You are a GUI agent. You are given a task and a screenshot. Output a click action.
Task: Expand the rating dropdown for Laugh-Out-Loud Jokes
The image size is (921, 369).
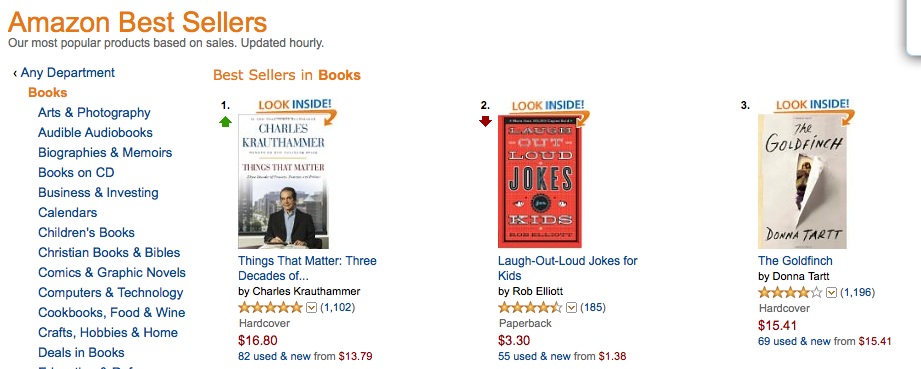[x=572, y=307]
